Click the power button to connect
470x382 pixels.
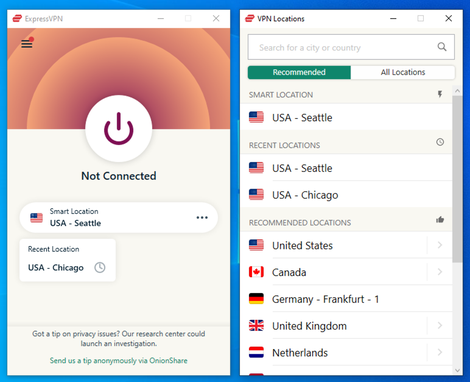tap(119, 129)
